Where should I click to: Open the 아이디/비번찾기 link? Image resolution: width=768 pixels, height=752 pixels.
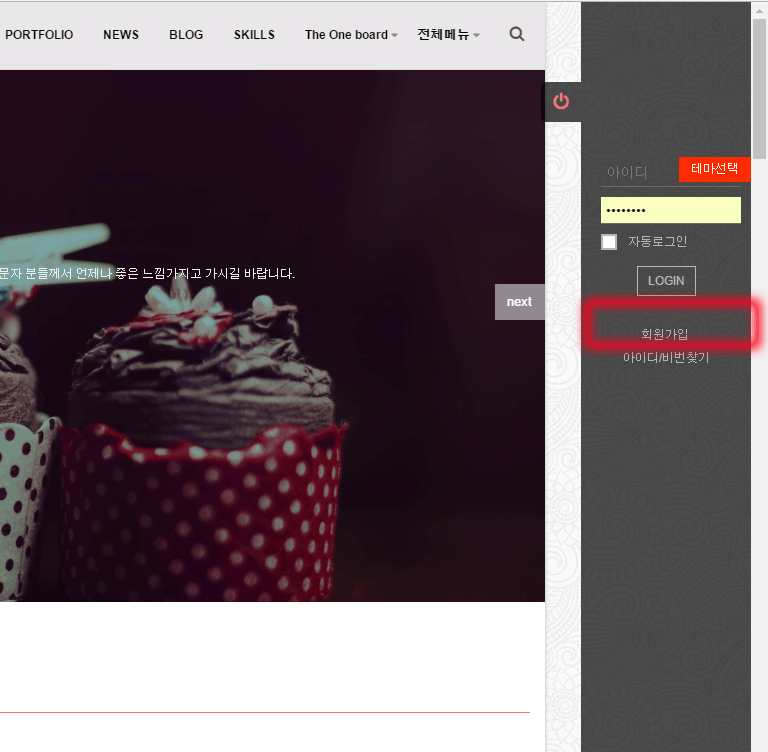point(666,358)
